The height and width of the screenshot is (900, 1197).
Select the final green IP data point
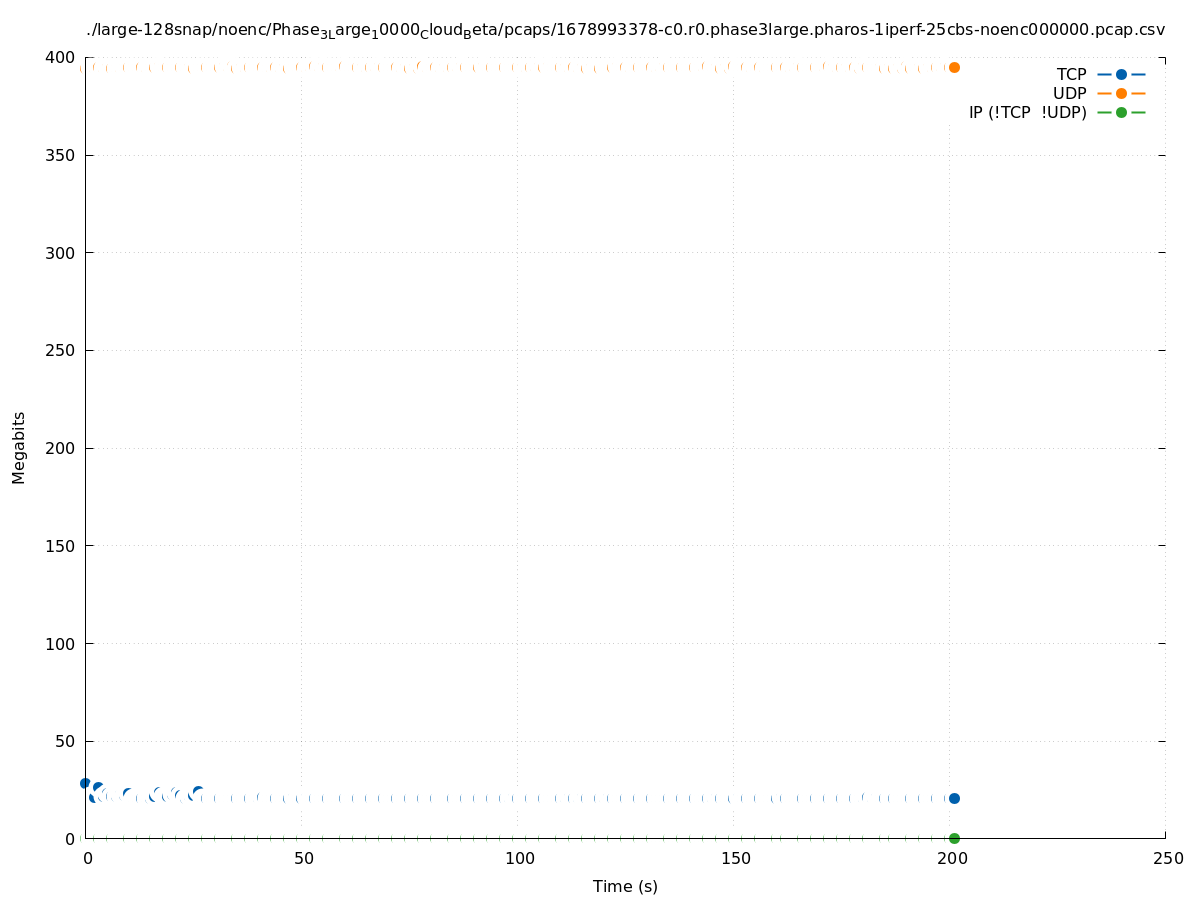954,838
